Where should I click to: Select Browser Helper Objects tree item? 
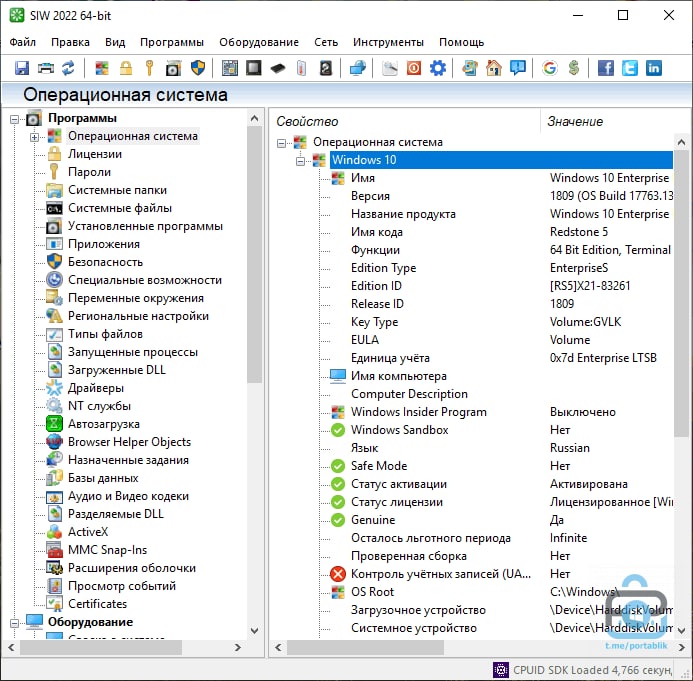(129, 442)
